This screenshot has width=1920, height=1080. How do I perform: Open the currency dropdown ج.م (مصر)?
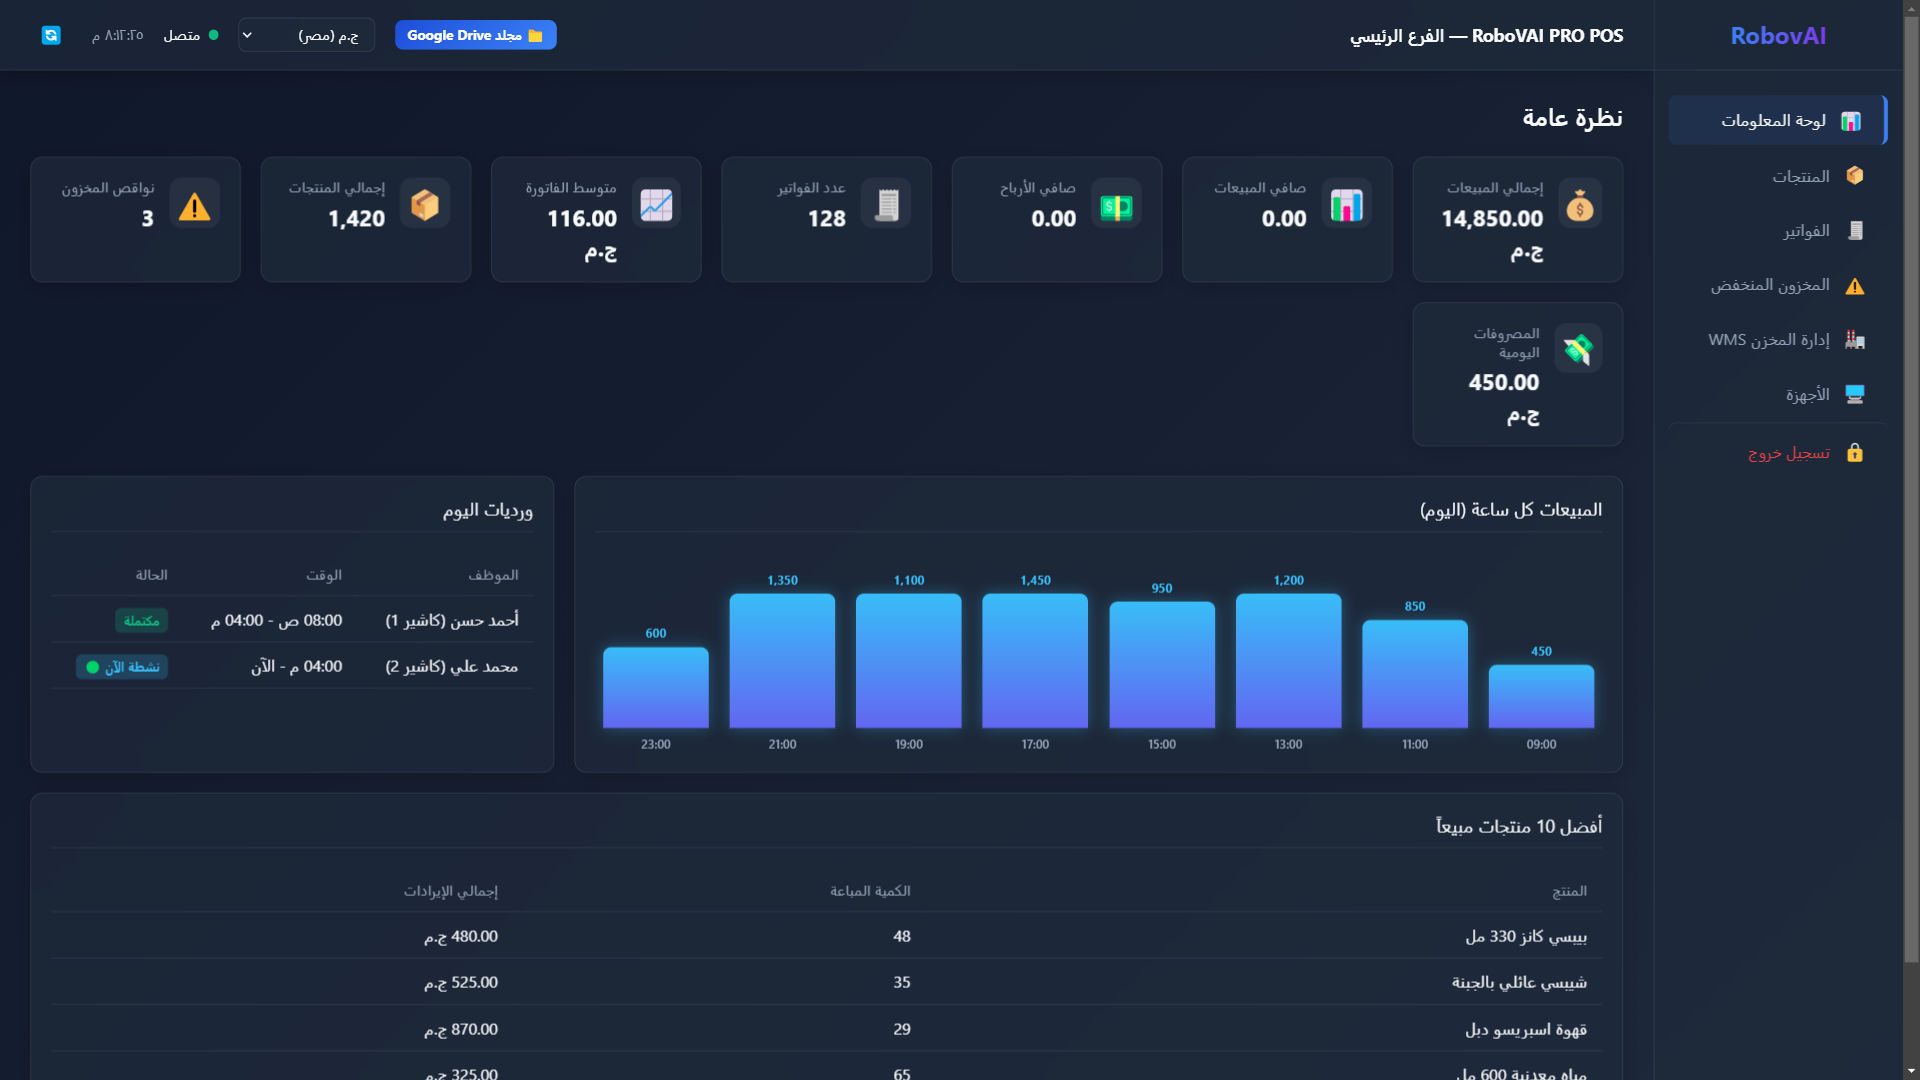click(306, 35)
